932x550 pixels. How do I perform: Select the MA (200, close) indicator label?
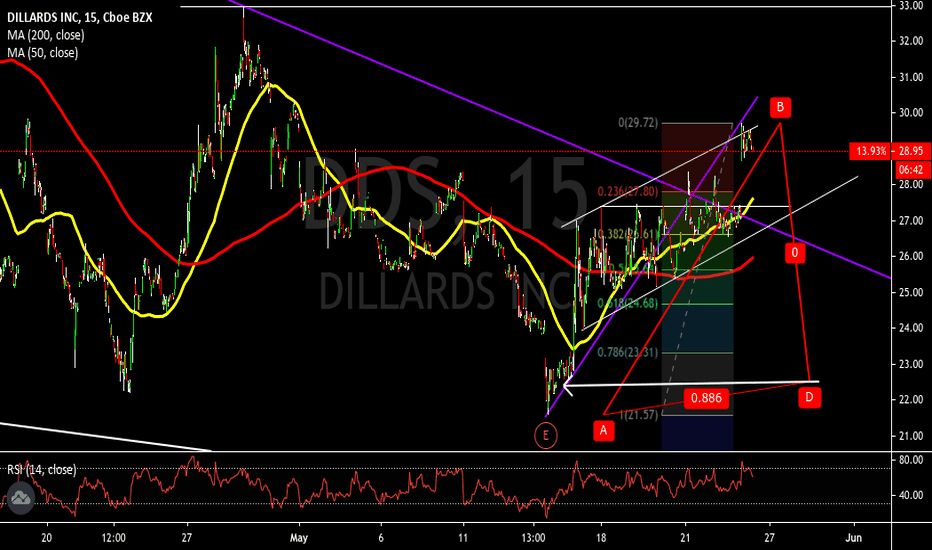(x=46, y=35)
